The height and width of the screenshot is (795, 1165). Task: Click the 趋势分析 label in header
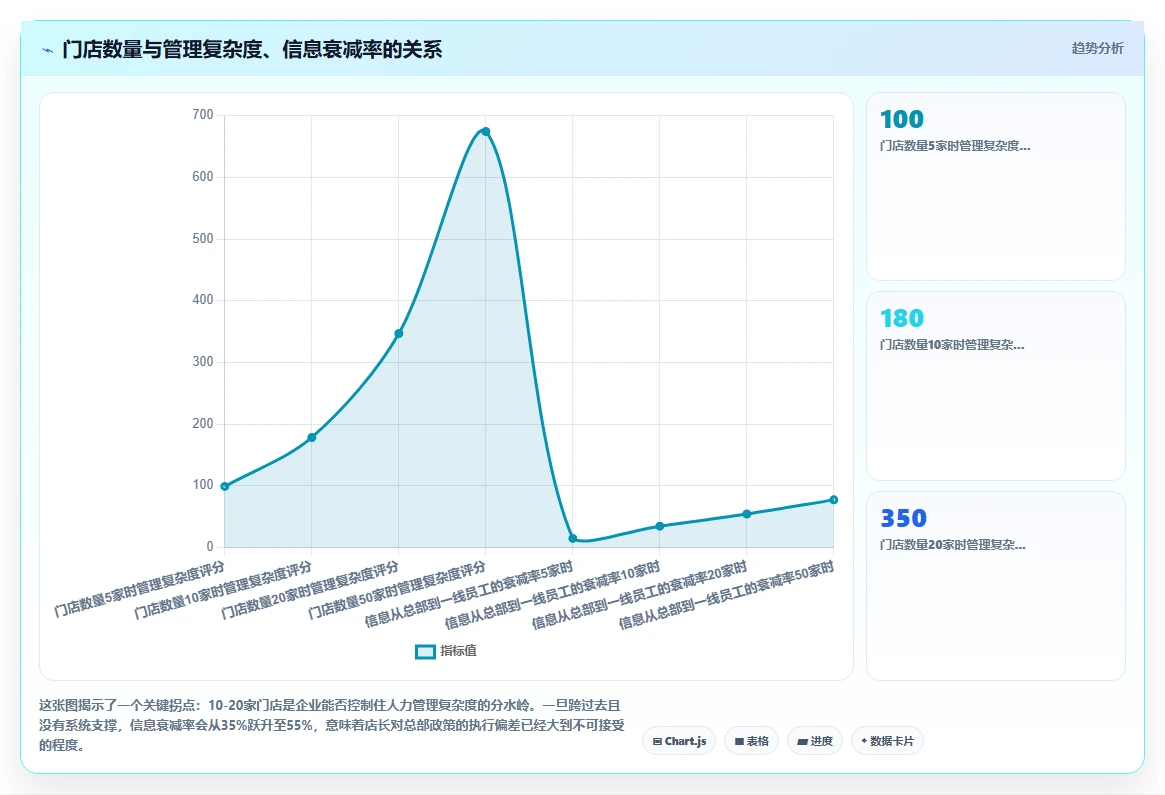click(x=1097, y=48)
